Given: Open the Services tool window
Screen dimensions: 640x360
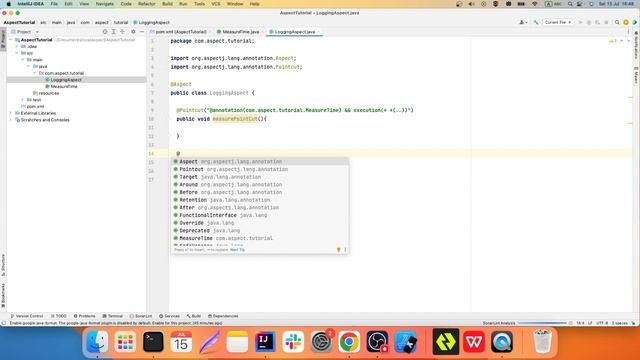Looking at the screenshot, I should pyautogui.click(x=169, y=316).
